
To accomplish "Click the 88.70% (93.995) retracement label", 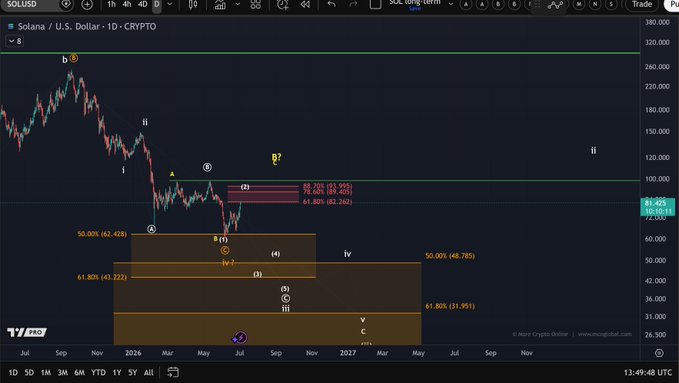I will pos(327,186).
